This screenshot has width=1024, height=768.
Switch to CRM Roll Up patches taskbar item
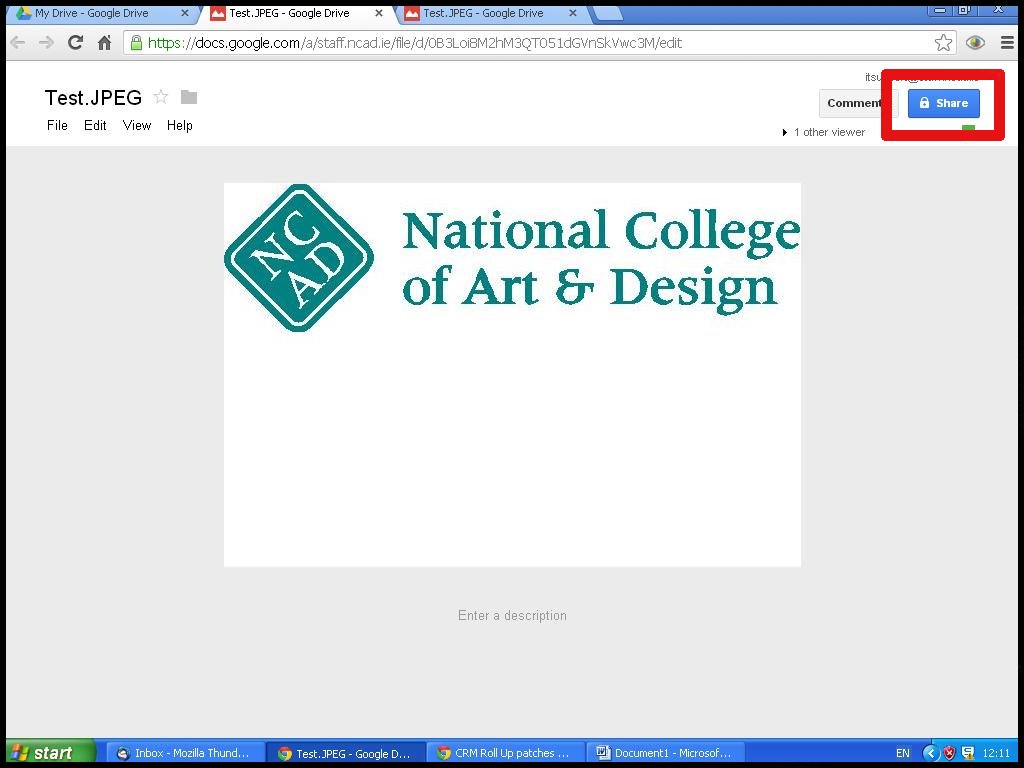click(507, 753)
